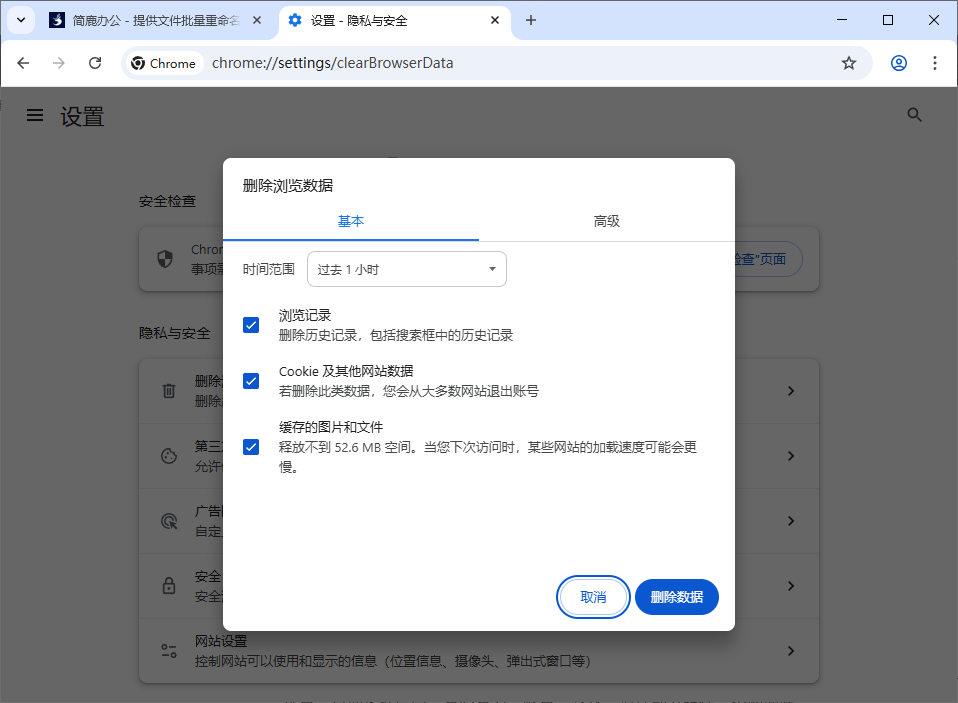The width and height of the screenshot is (958, 703).
Task: Open Chrome's three-dot menu
Action: pyautogui.click(x=935, y=62)
